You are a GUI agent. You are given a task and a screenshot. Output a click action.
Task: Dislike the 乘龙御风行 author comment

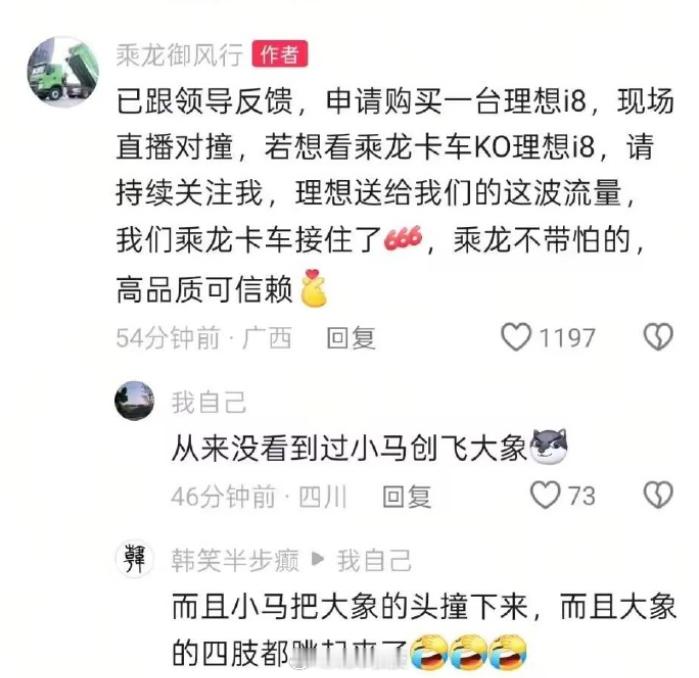coord(658,337)
